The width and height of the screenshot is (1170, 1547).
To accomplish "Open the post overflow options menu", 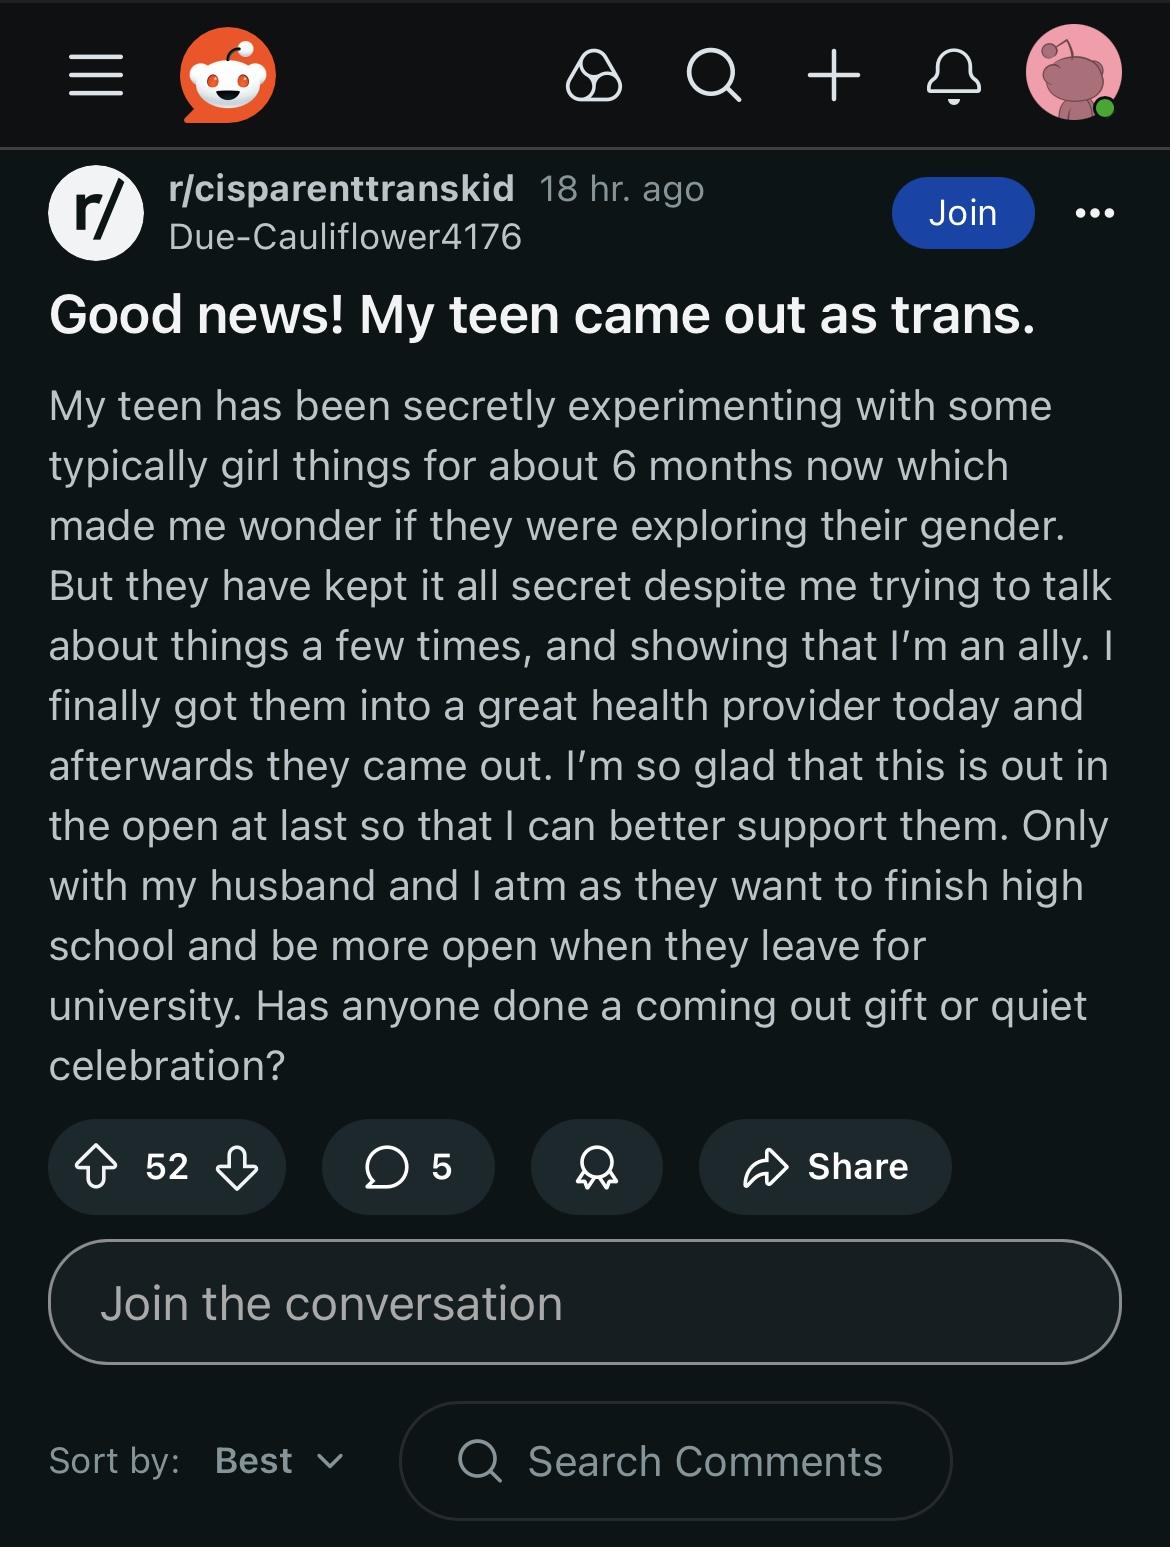I will pos(1095,213).
